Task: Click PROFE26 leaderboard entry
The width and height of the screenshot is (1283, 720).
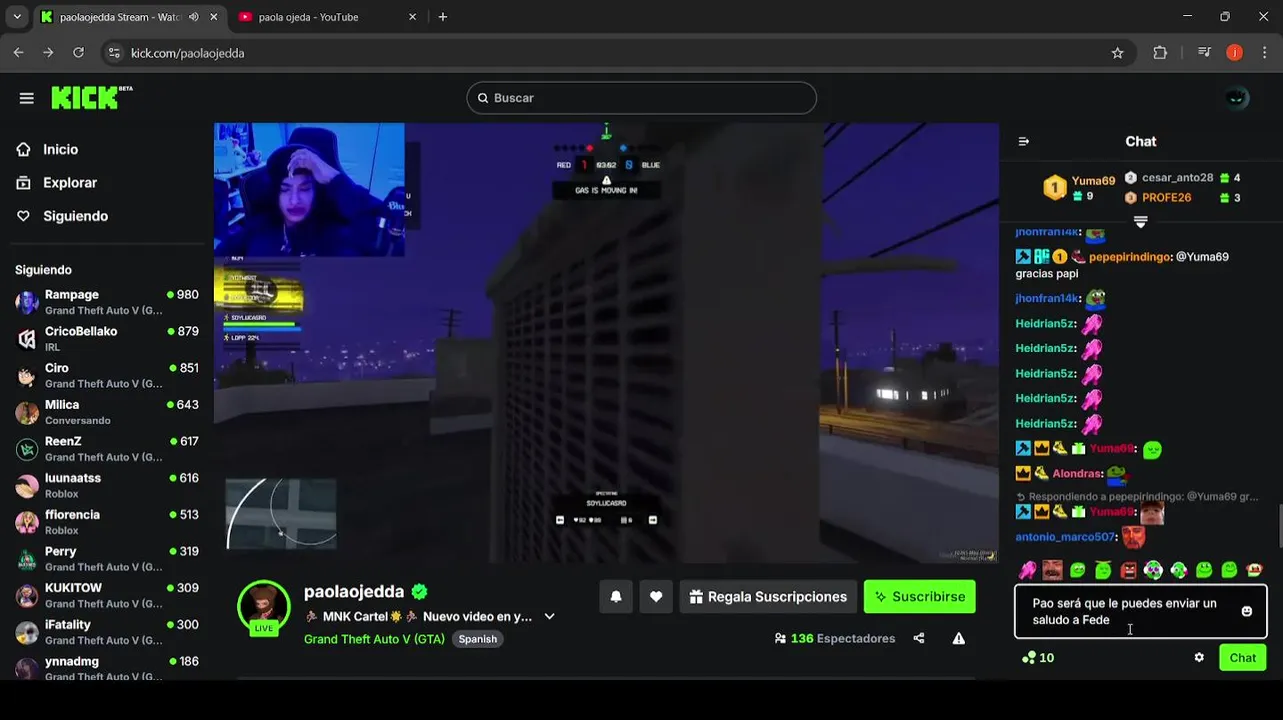Action: [x=1182, y=198]
